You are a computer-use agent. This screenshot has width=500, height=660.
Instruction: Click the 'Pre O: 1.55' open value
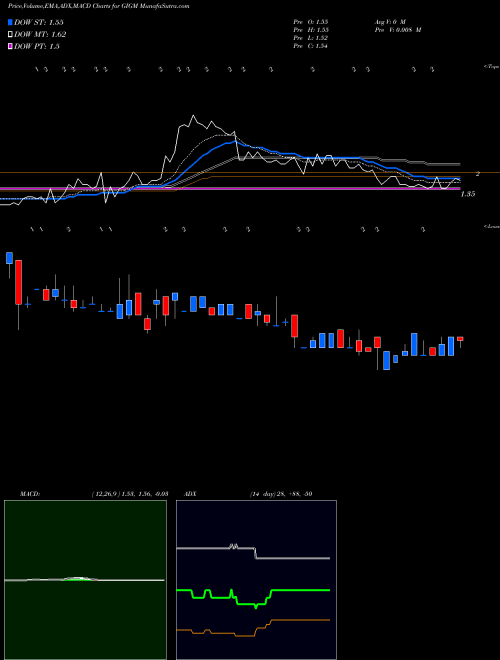click(311, 21)
